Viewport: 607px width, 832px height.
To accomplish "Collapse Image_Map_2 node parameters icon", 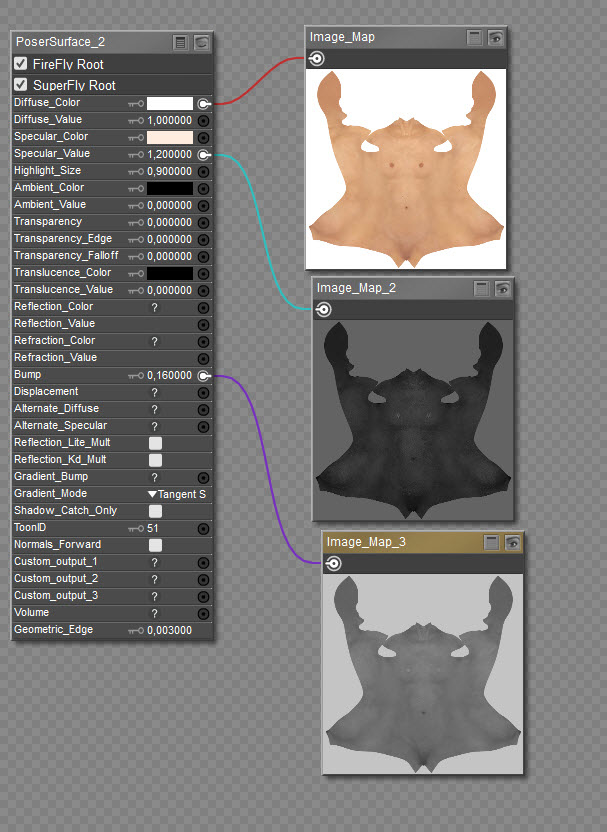I will [x=481, y=289].
